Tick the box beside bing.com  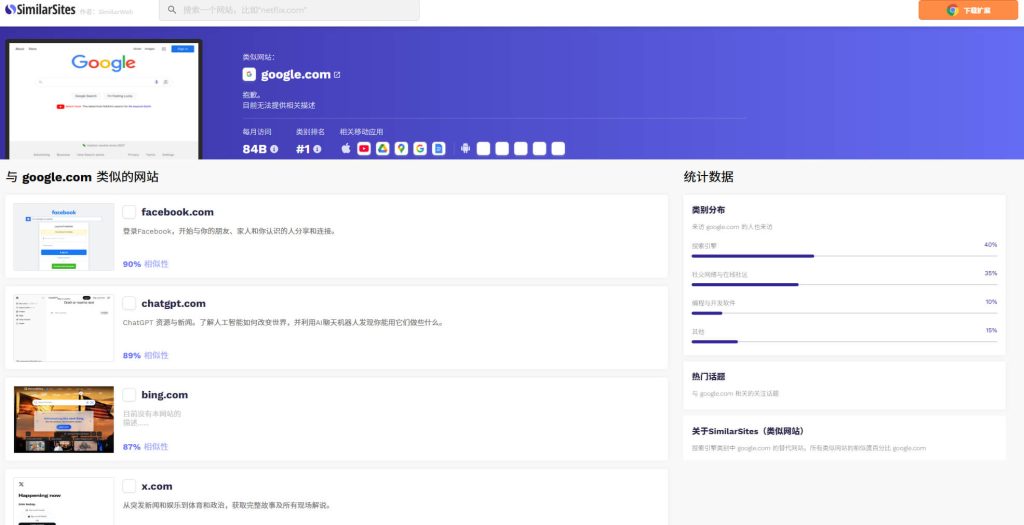coord(129,395)
